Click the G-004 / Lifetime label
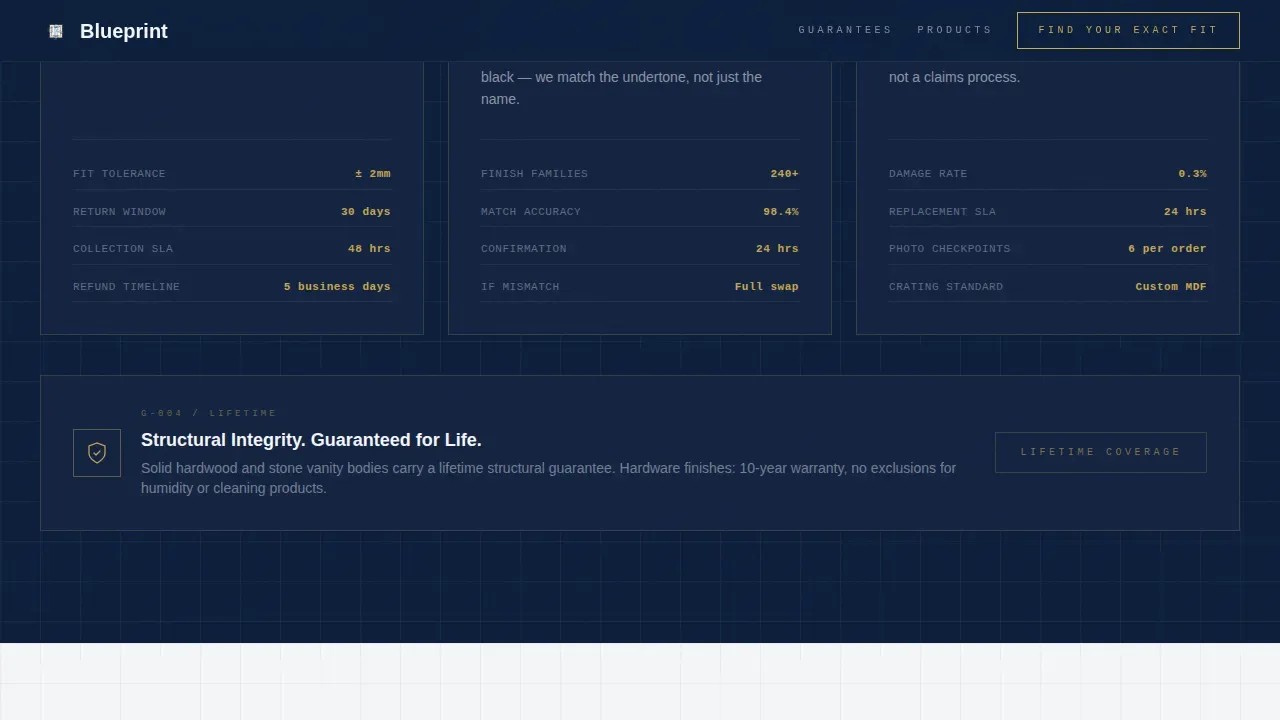The height and width of the screenshot is (720, 1280). point(209,413)
